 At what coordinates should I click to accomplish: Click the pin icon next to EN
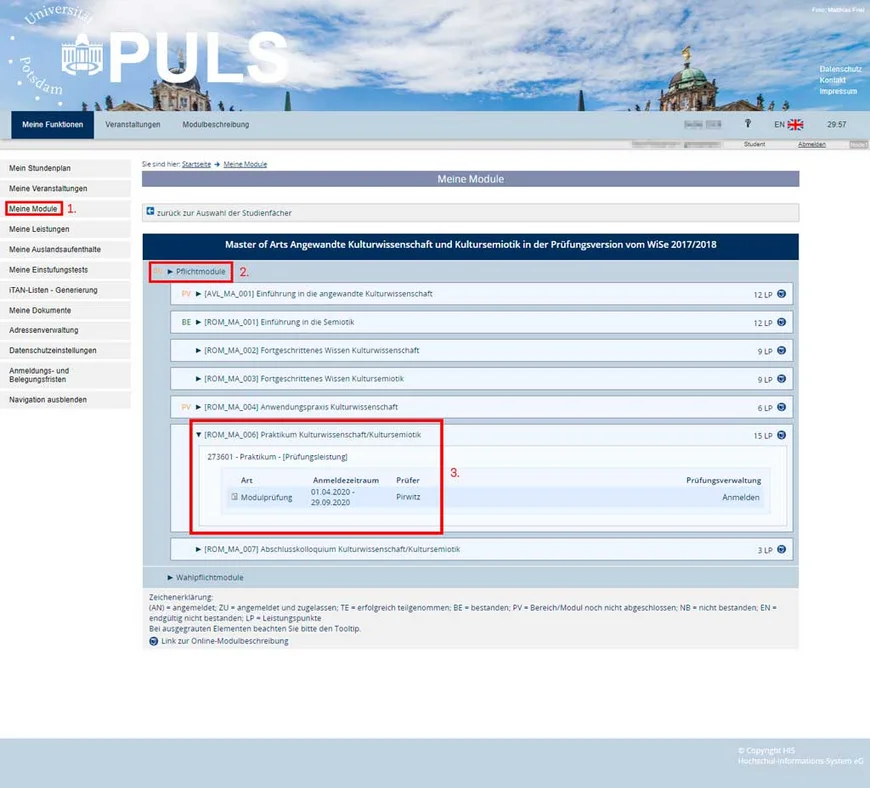pyautogui.click(x=747, y=123)
